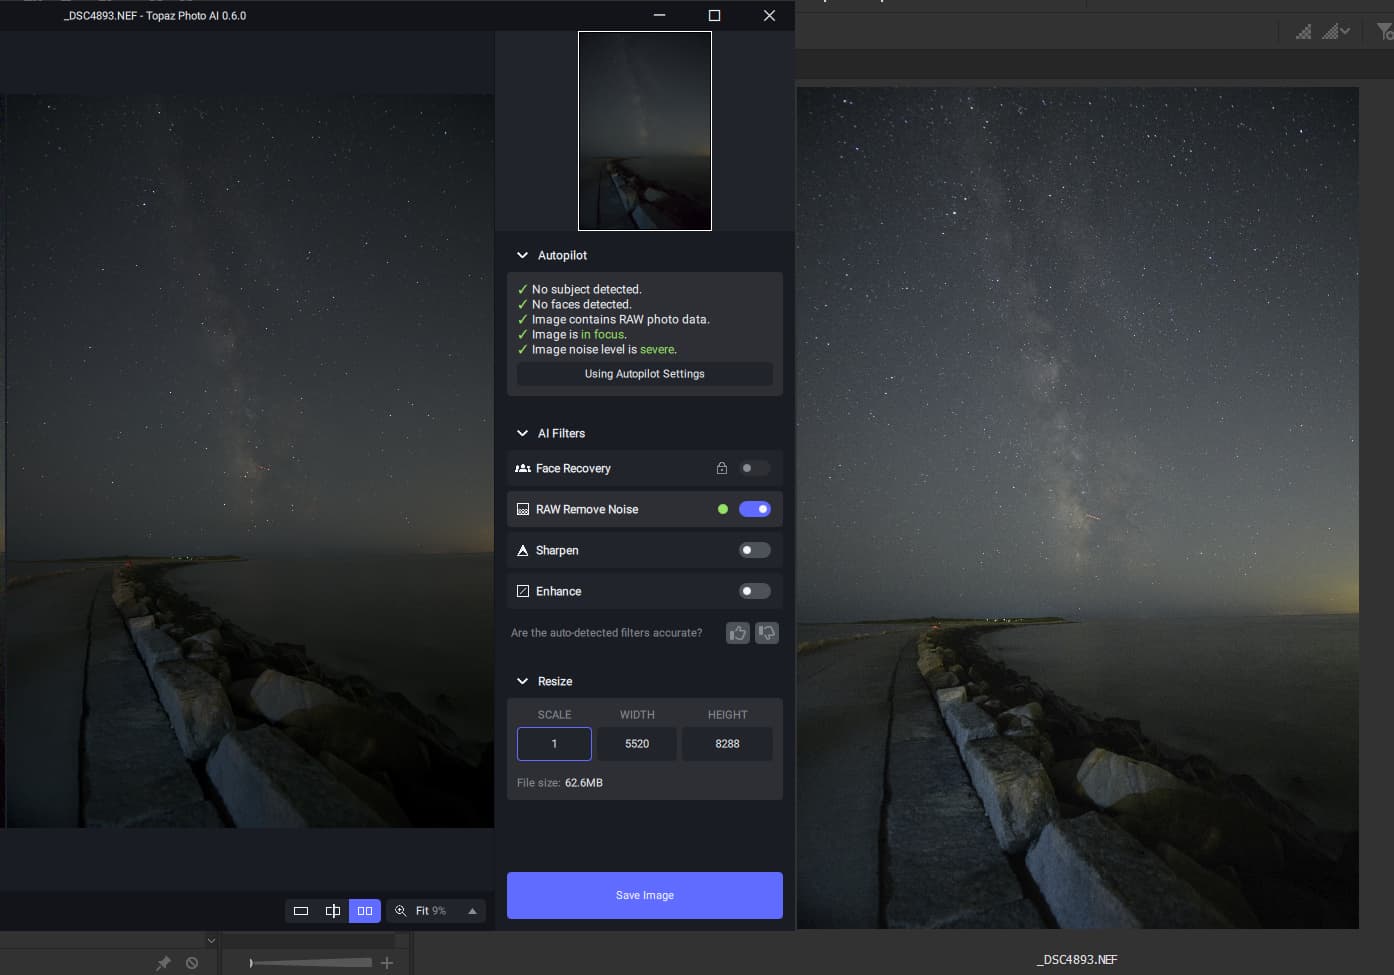This screenshot has width=1394, height=975.
Task: Turn off RAW Remove Noise toggle
Action: click(x=754, y=509)
